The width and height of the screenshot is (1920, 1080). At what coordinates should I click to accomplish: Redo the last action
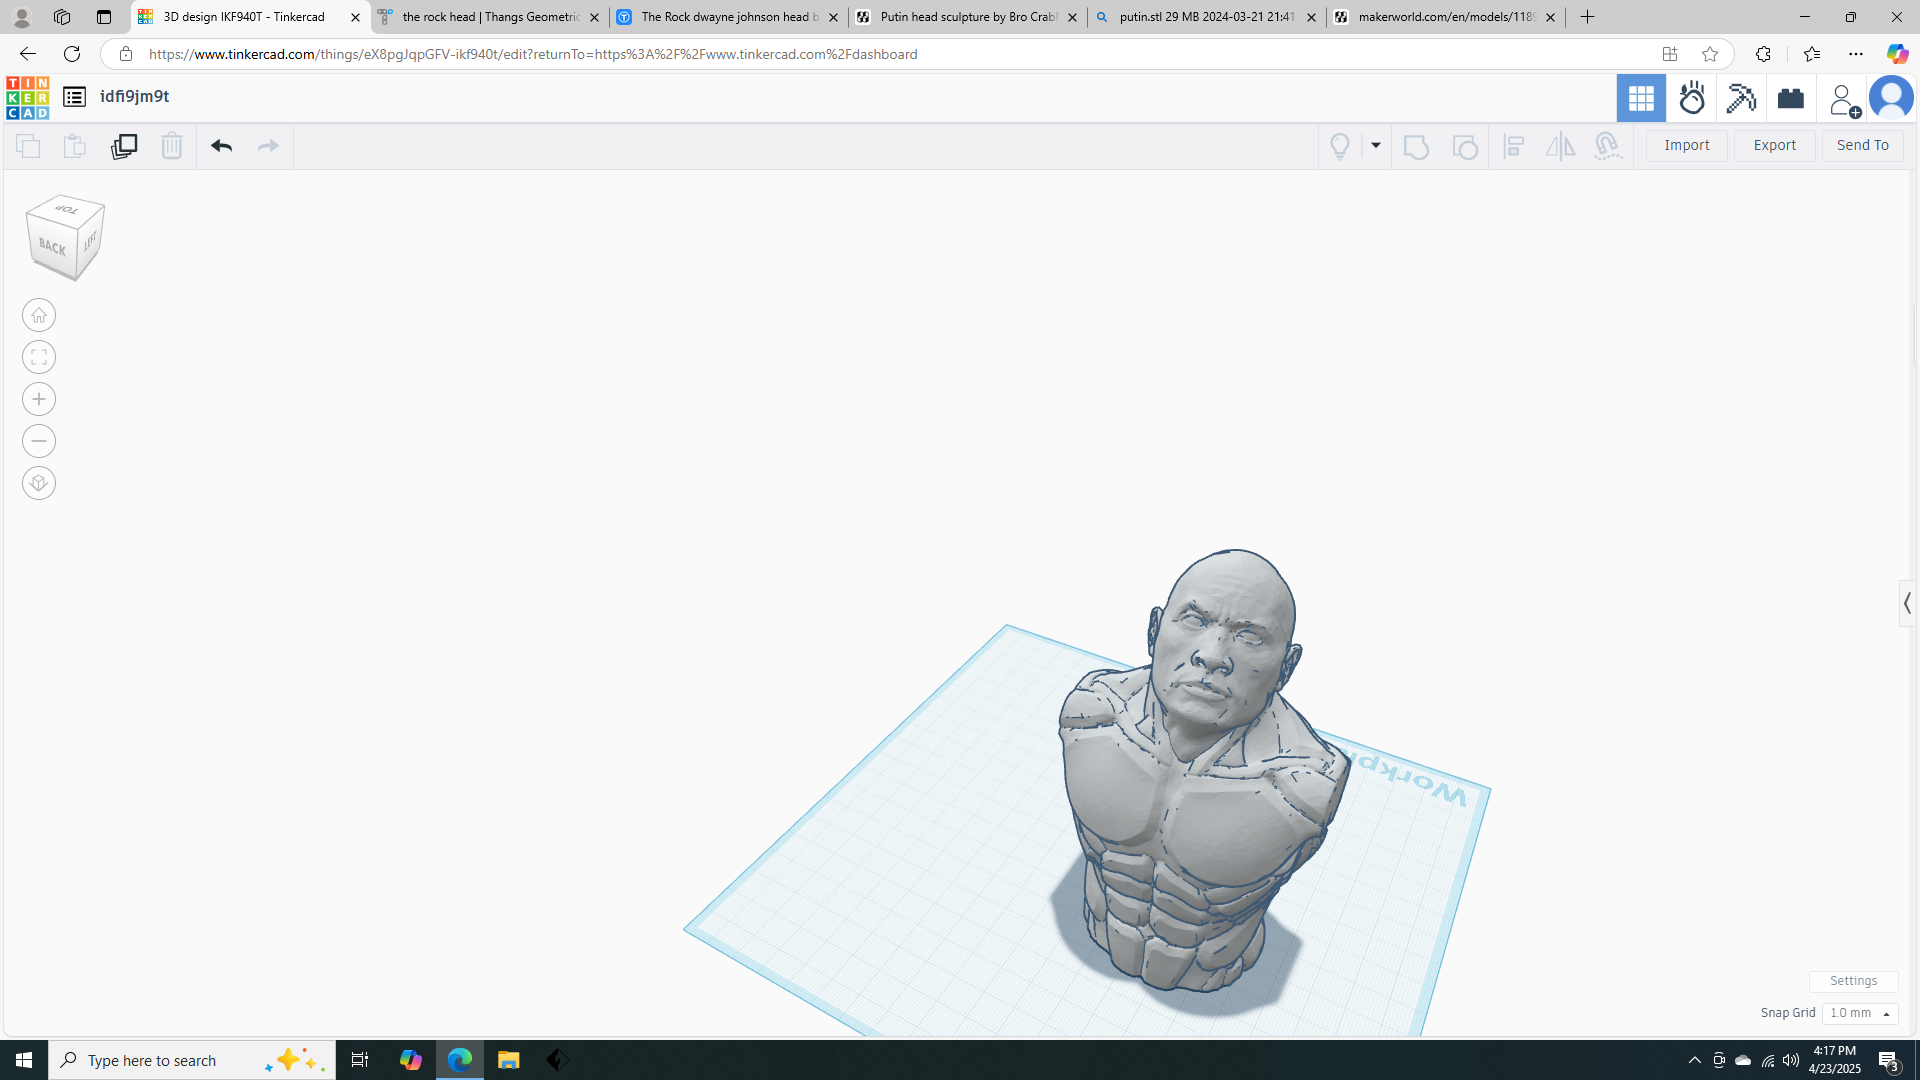268,146
